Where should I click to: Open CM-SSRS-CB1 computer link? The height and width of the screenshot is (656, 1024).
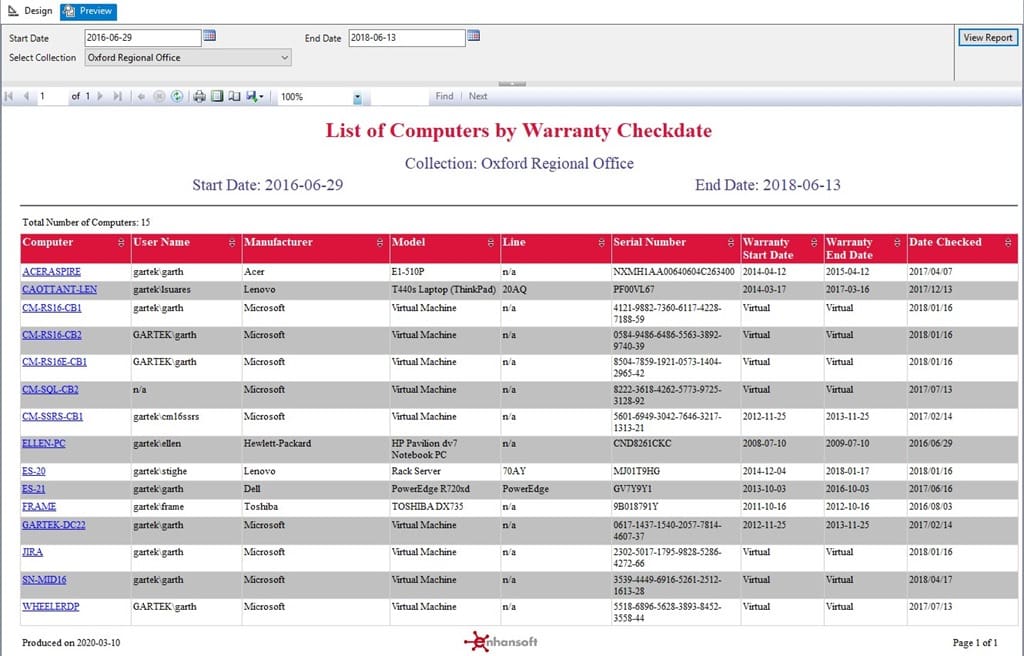pos(52,416)
